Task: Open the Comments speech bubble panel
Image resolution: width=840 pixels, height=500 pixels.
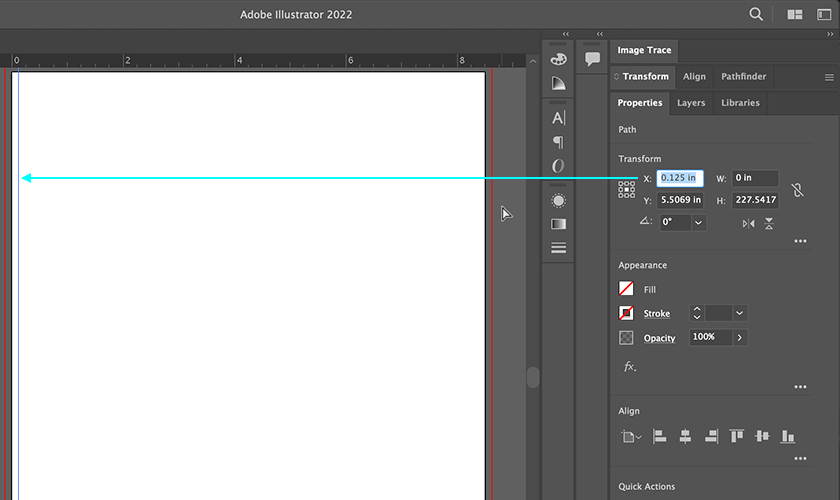Action: coord(592,58)
